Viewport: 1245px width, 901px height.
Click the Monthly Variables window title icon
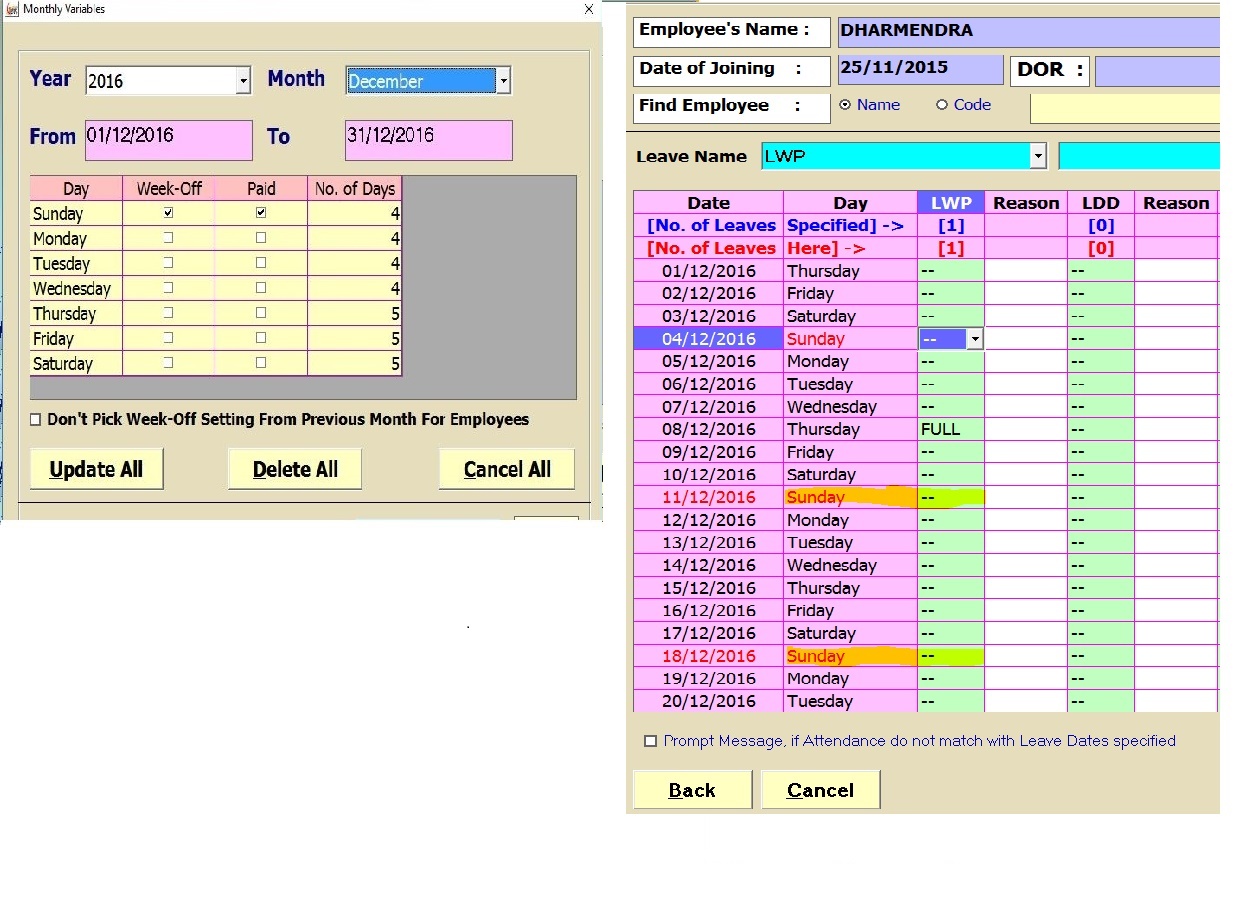[11, 9]
